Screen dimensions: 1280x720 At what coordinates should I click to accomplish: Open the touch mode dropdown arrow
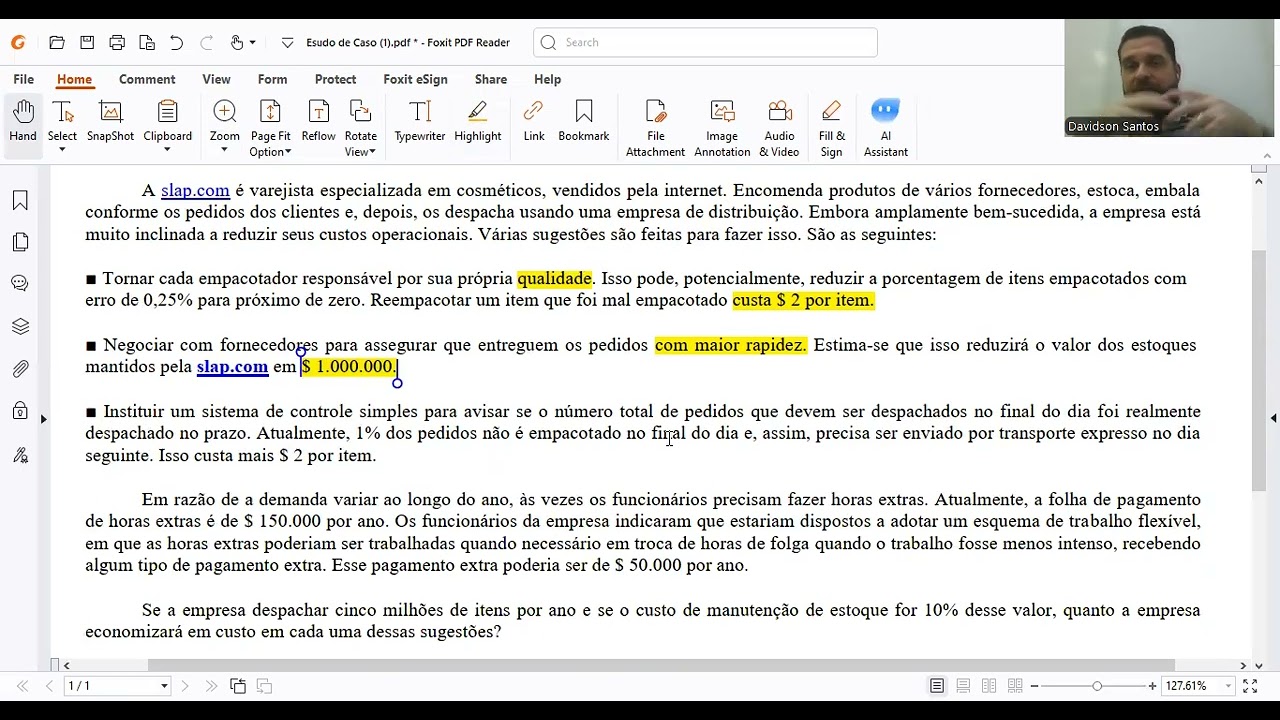[252, 43]
